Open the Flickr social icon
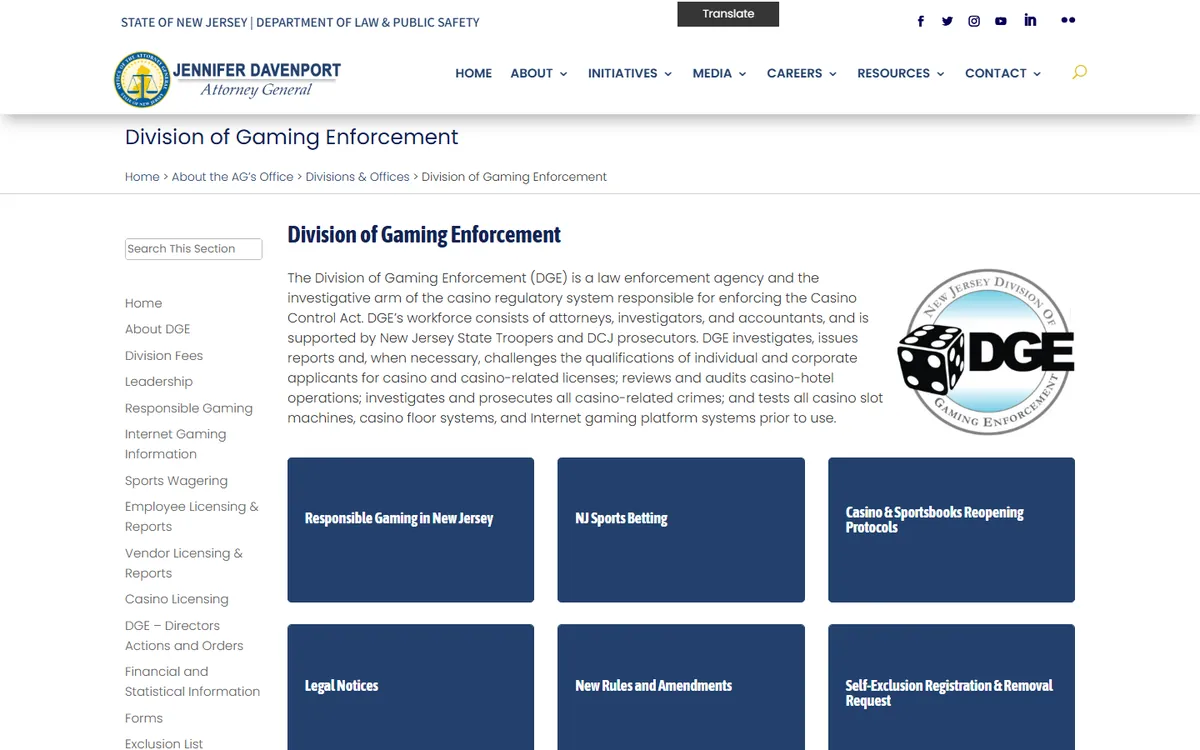The width and height of the screenshot is (1200, 750). [1068, 20]
